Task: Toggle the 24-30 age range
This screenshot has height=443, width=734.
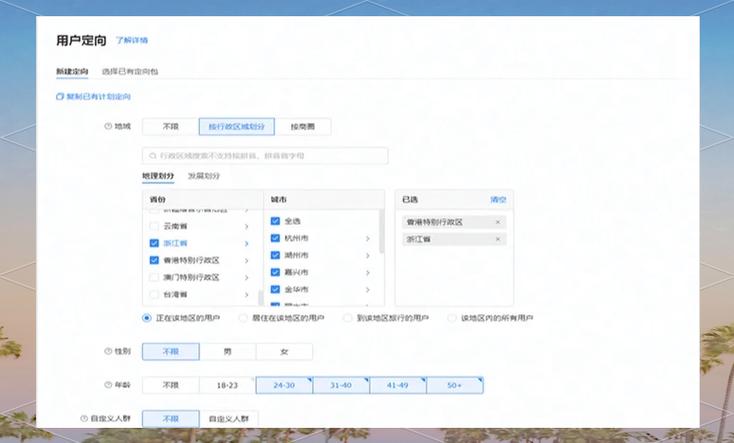Action: coord(284,385)
